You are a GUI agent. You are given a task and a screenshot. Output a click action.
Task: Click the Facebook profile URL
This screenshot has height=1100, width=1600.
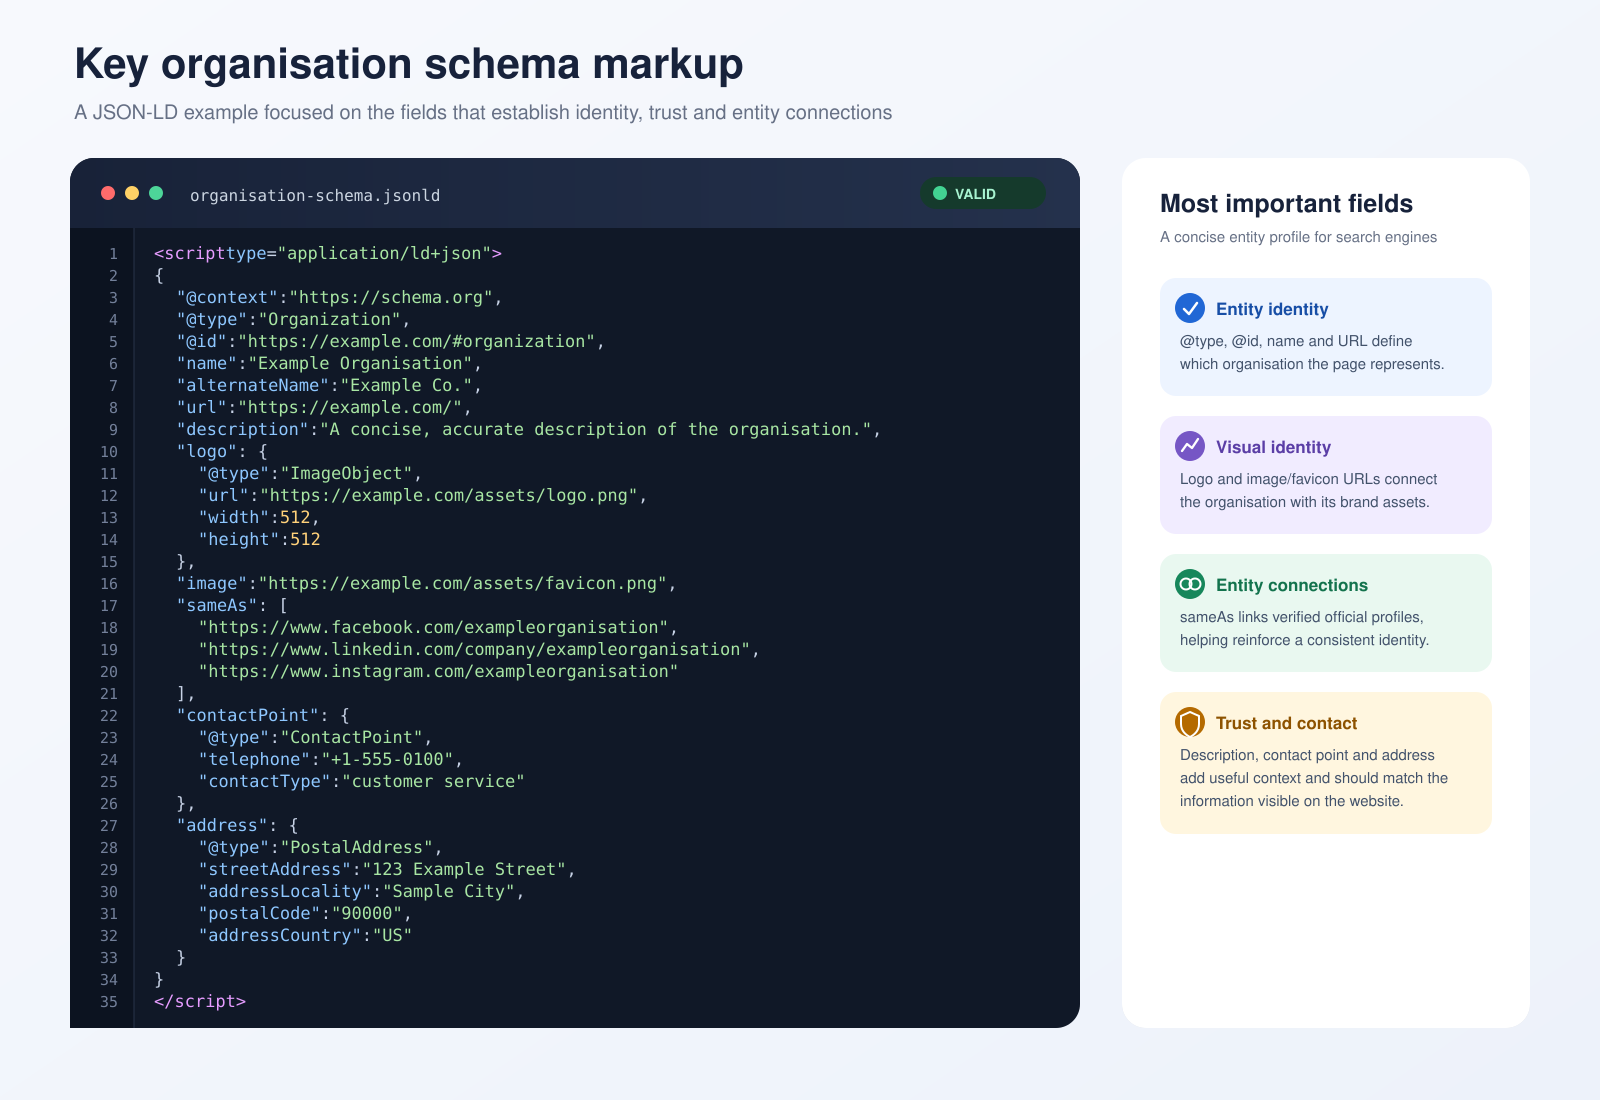click(433, 627)
